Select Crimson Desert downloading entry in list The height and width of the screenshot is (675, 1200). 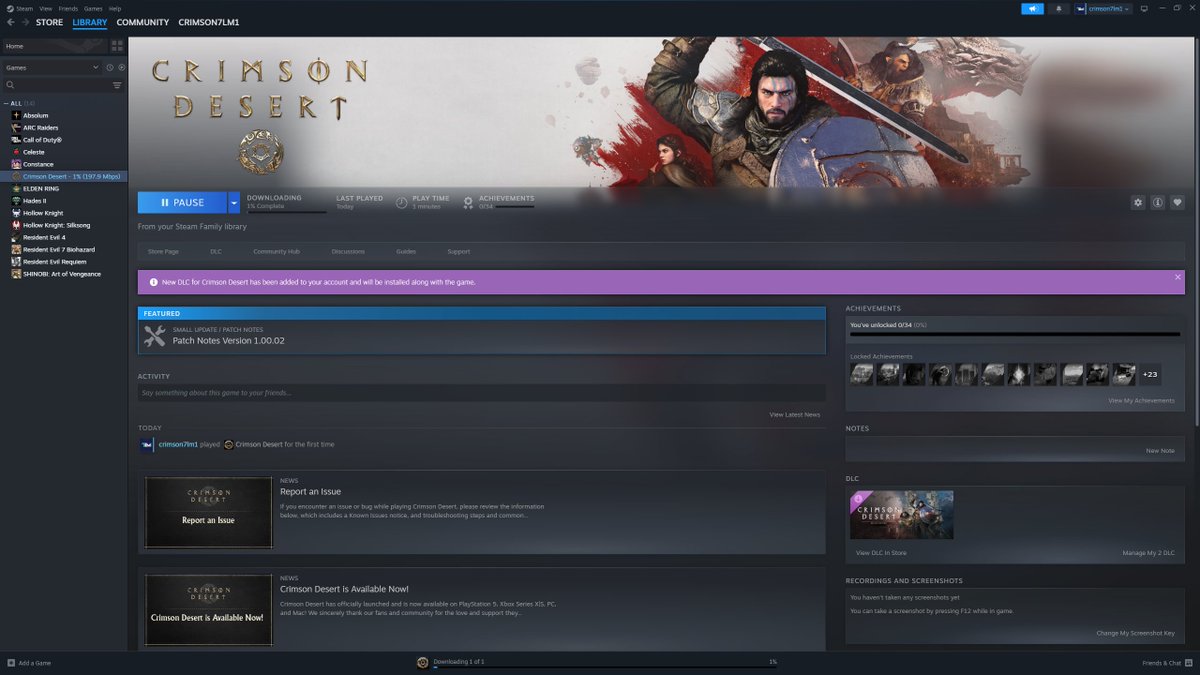(63, 176)
